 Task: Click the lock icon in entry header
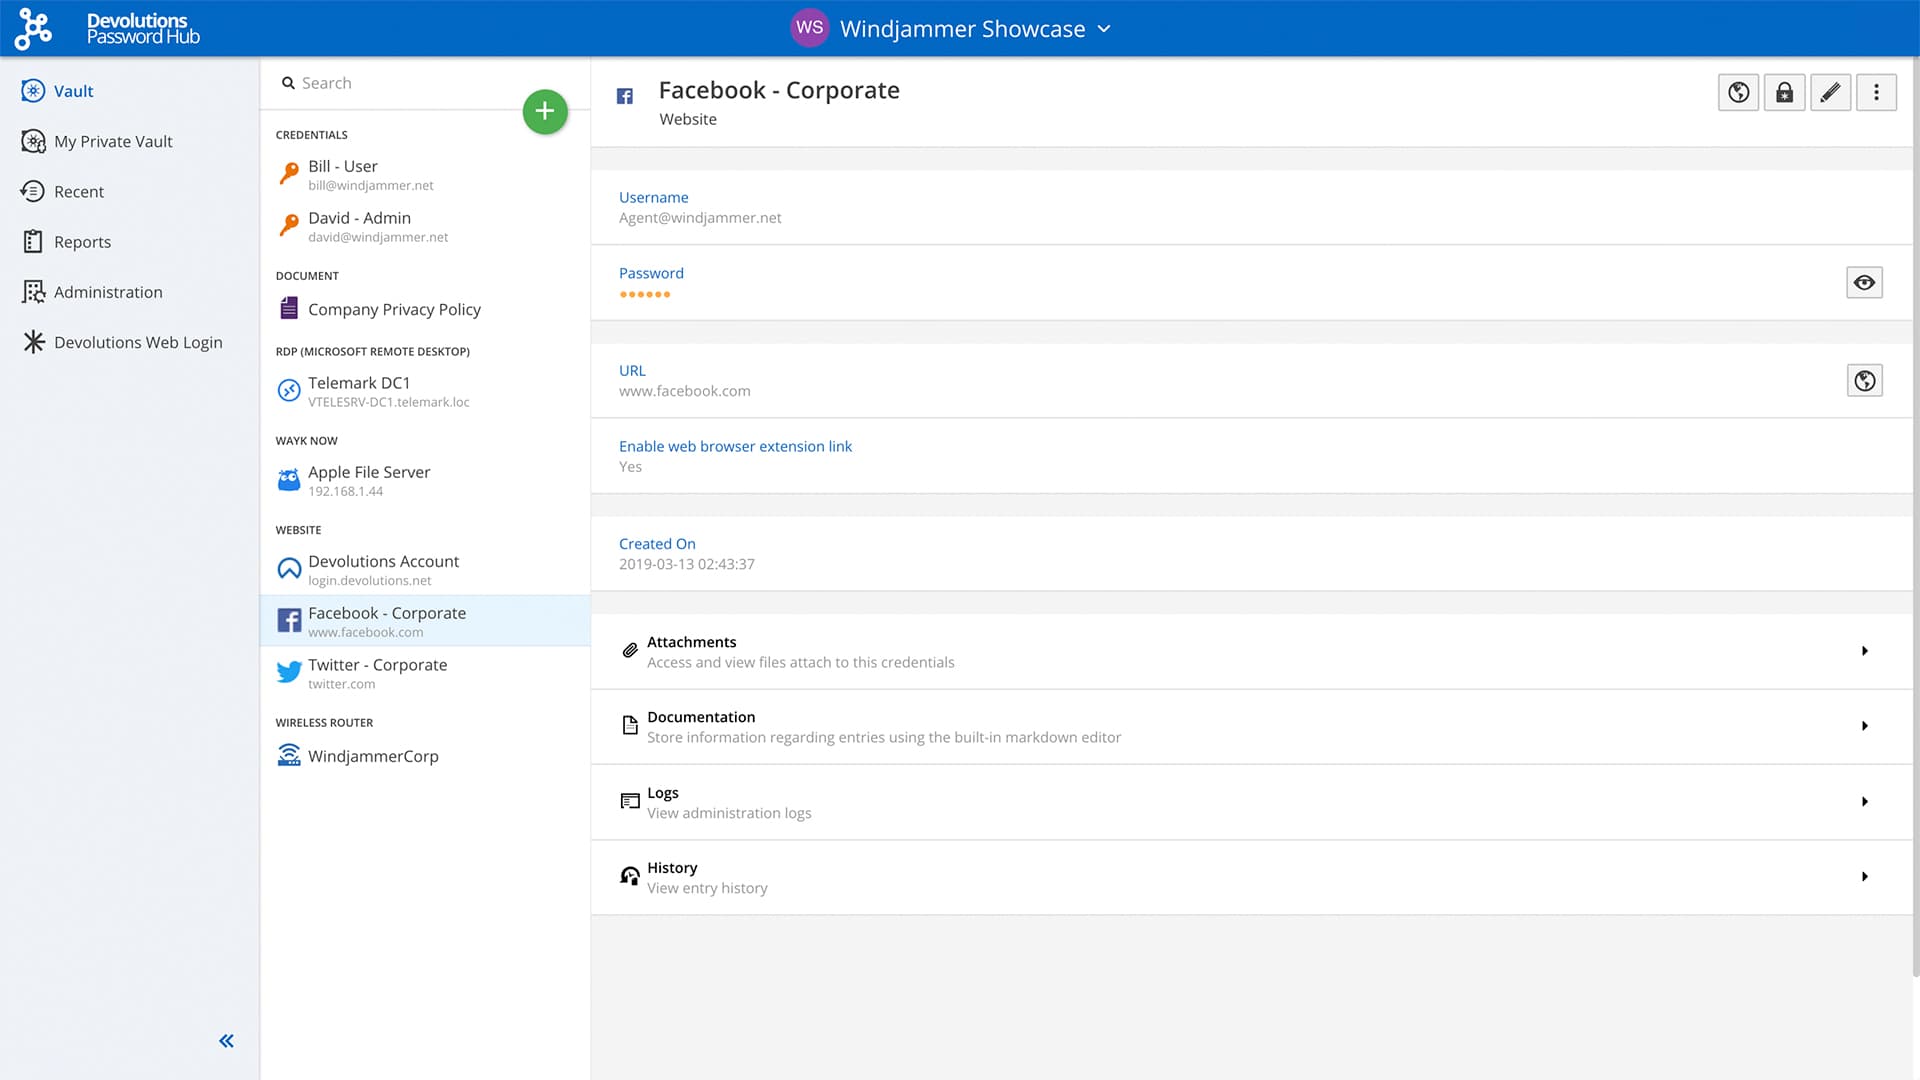tap(1784, 93)
